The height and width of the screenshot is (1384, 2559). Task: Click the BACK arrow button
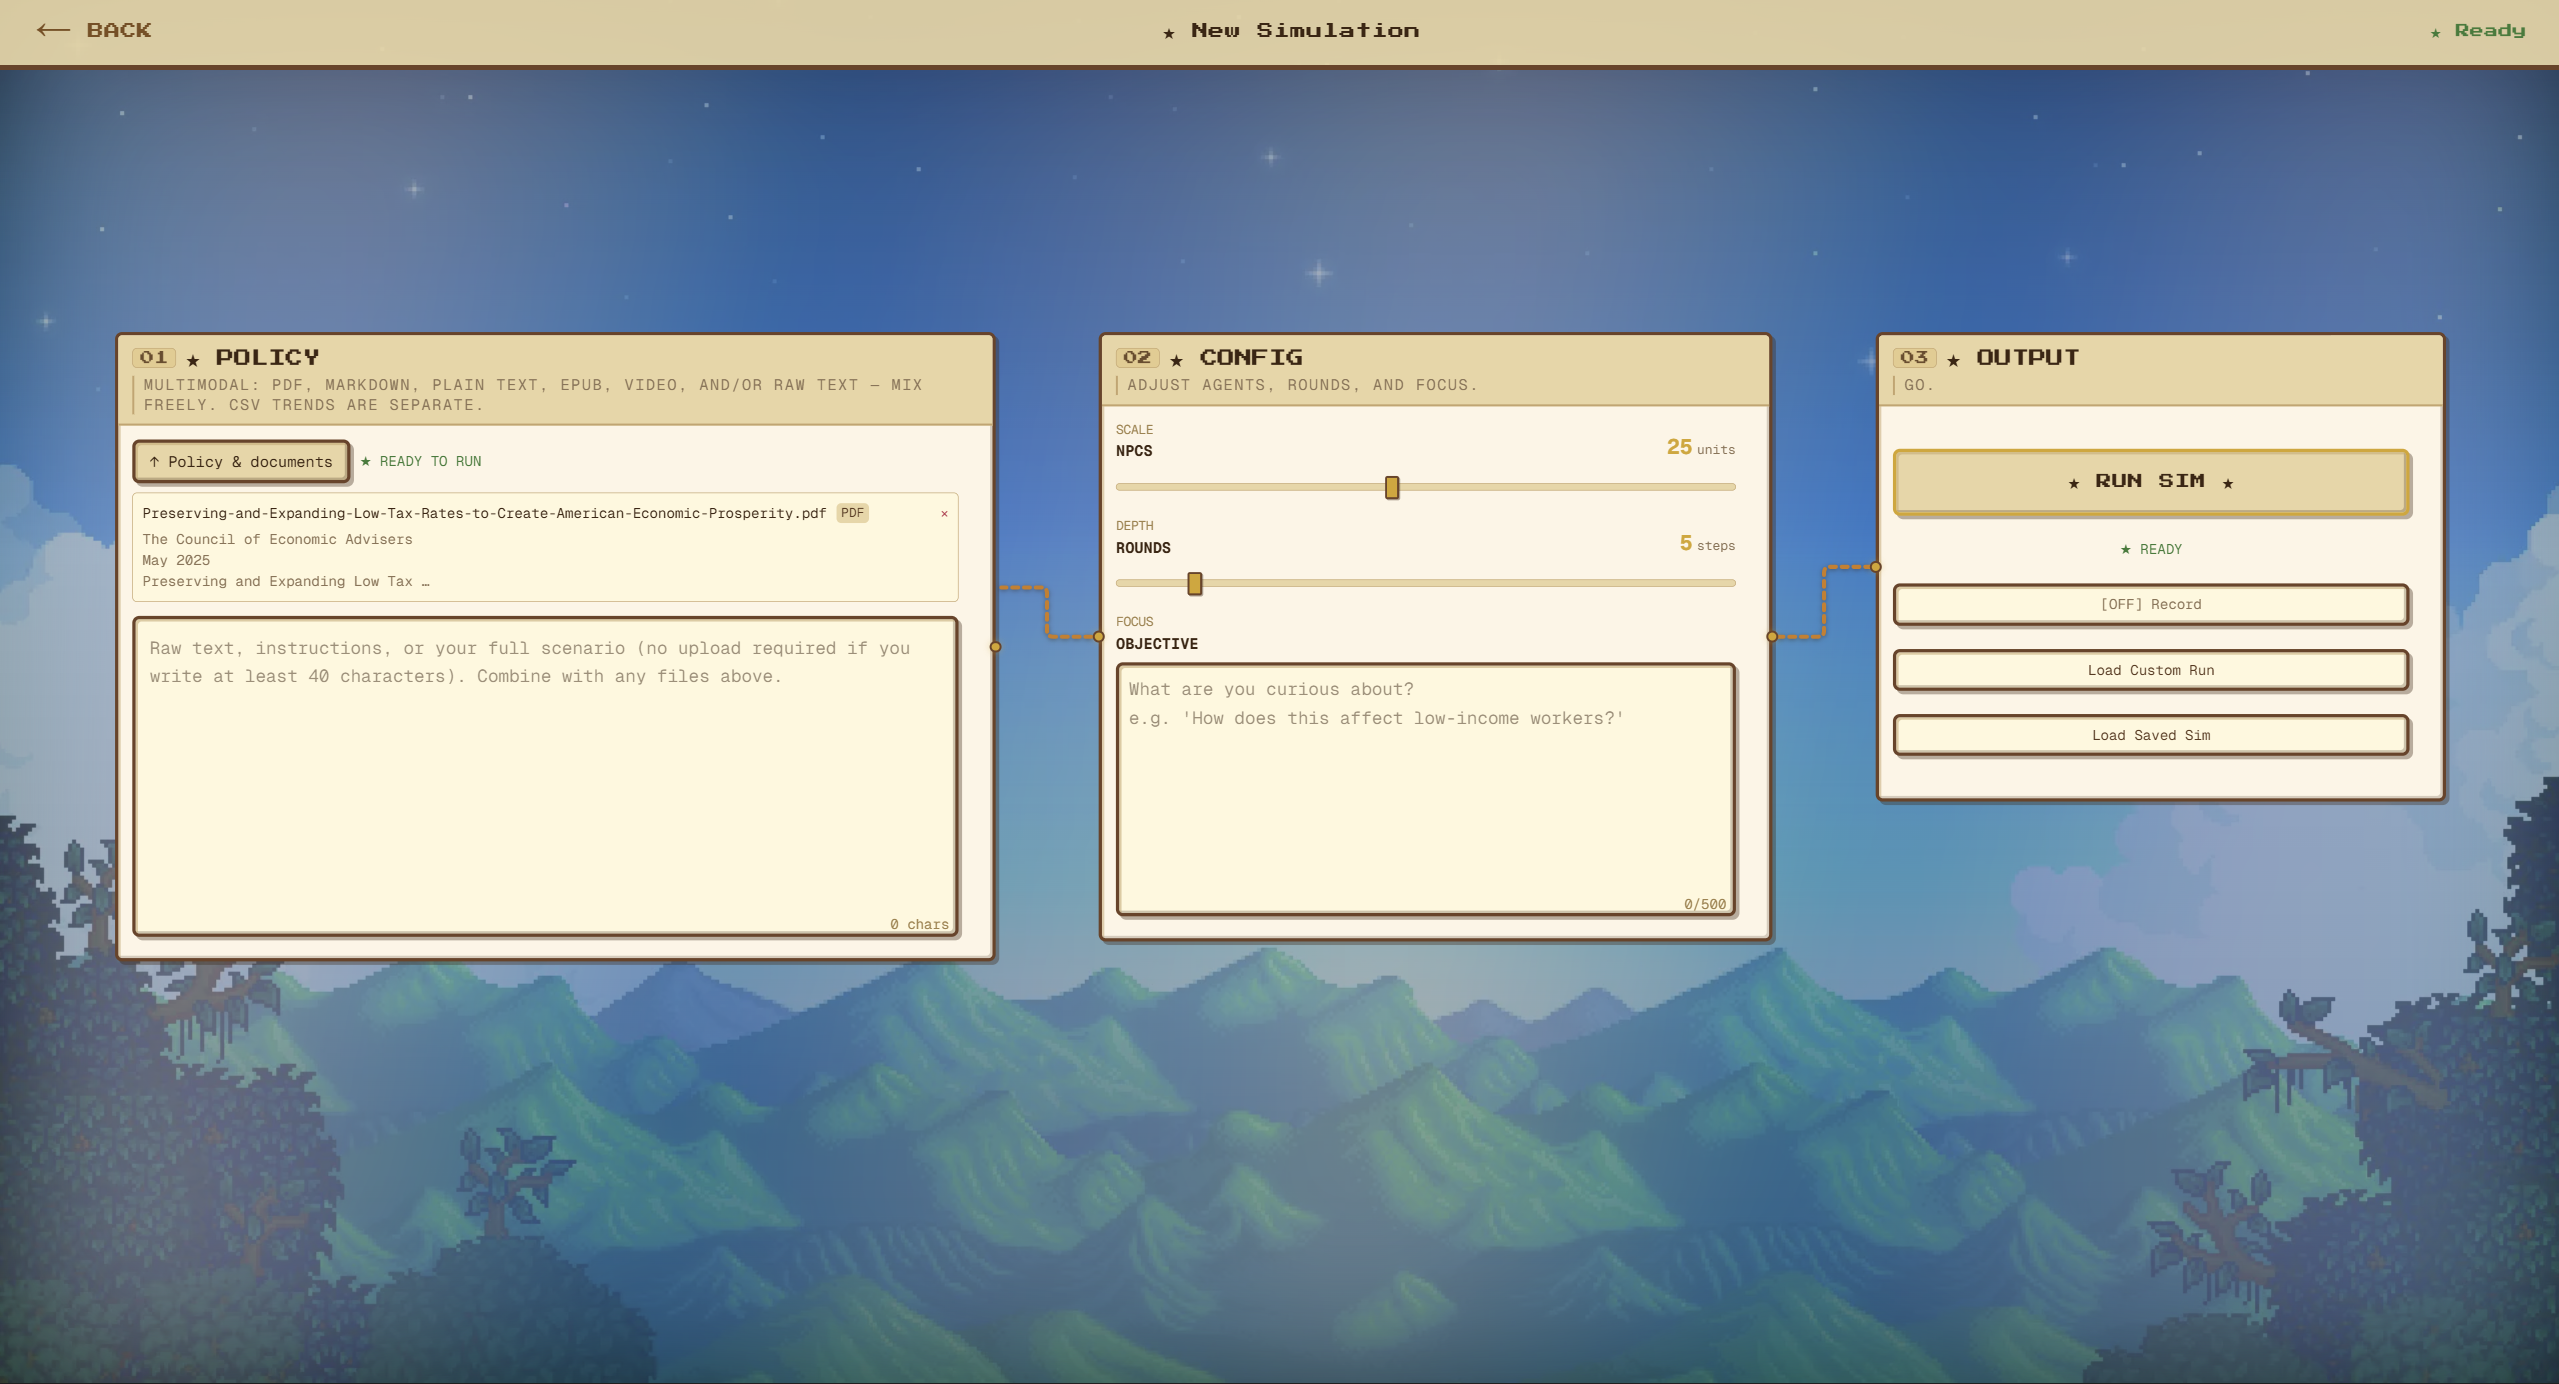[x=94, y=30]
